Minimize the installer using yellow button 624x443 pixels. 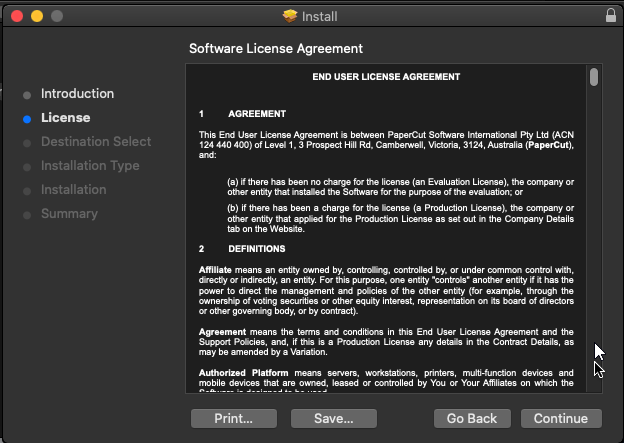[37, 16]
